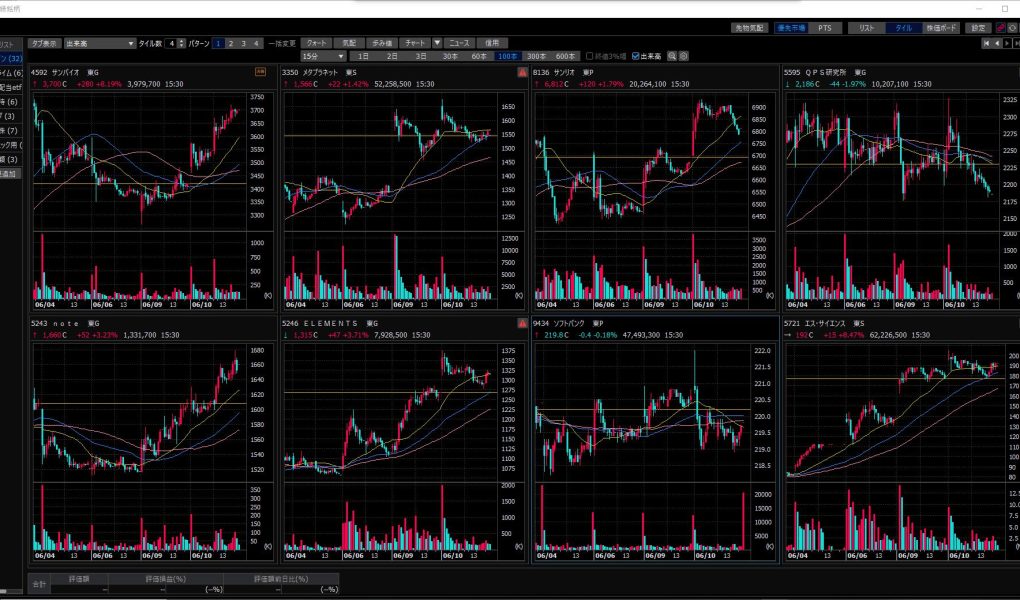Increase タイル数 using the spinner arrow
The image size is (1020, 600).
181,42
